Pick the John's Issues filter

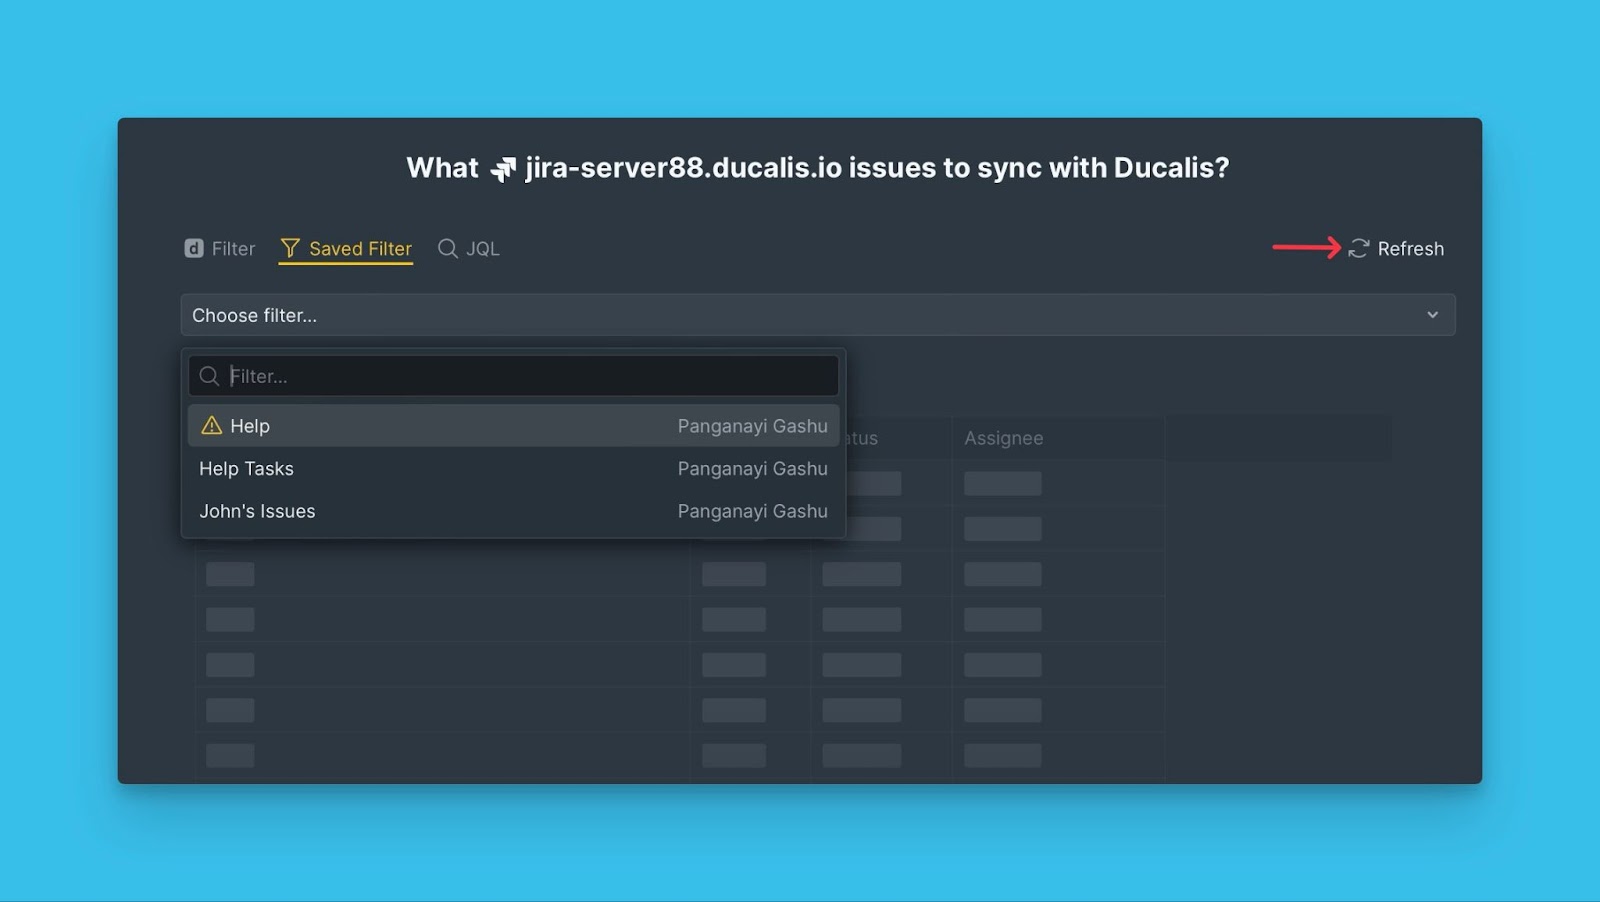pos(257,511)
